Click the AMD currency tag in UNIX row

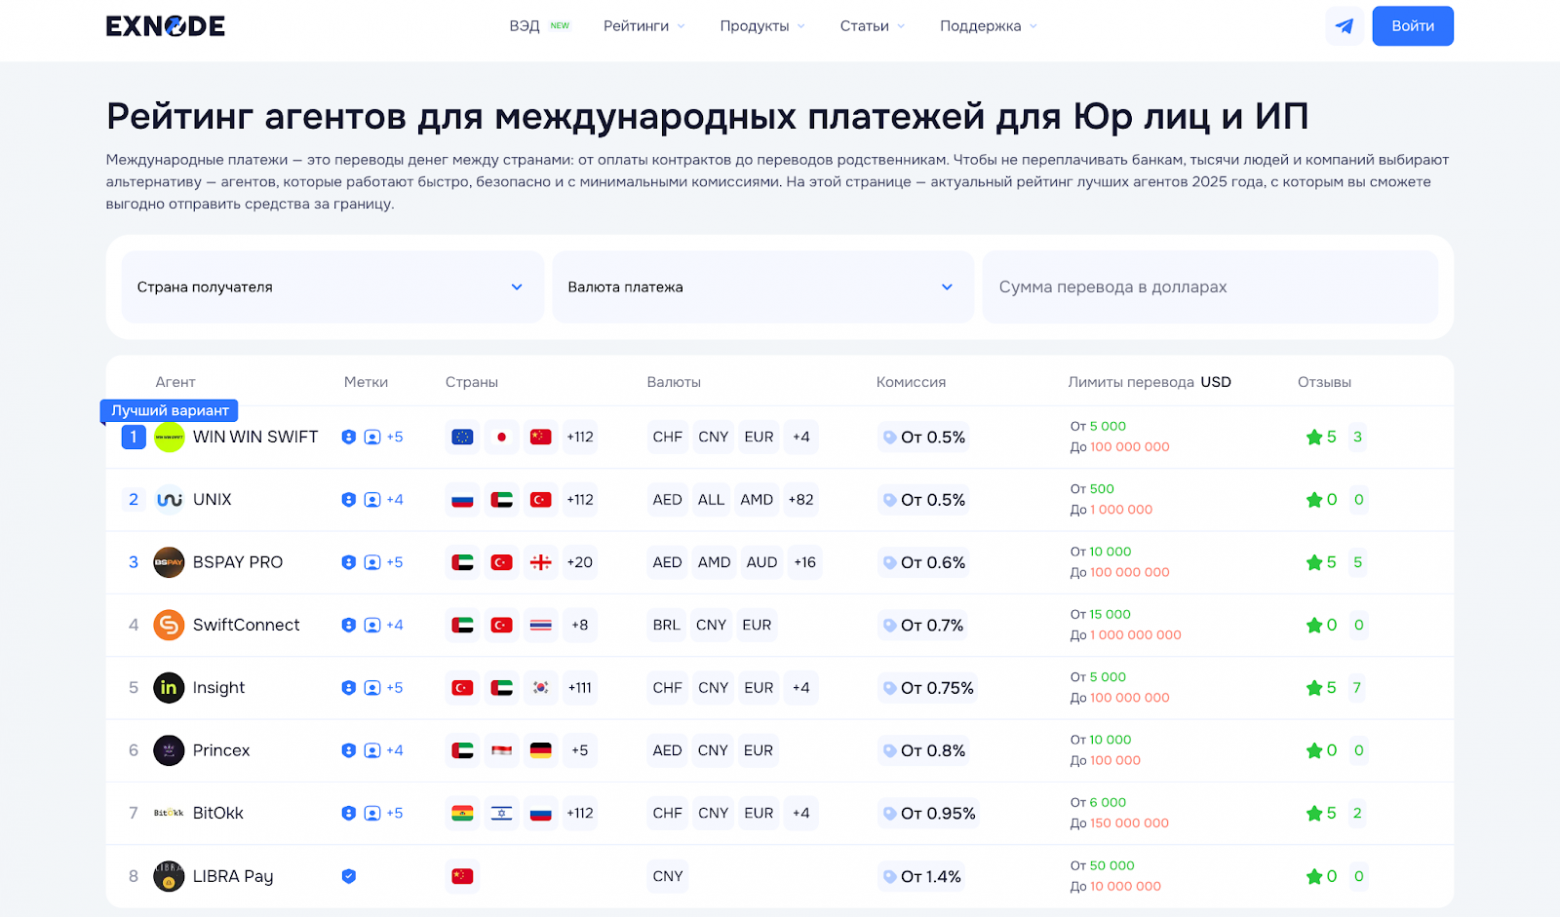(x=756, y=500)
